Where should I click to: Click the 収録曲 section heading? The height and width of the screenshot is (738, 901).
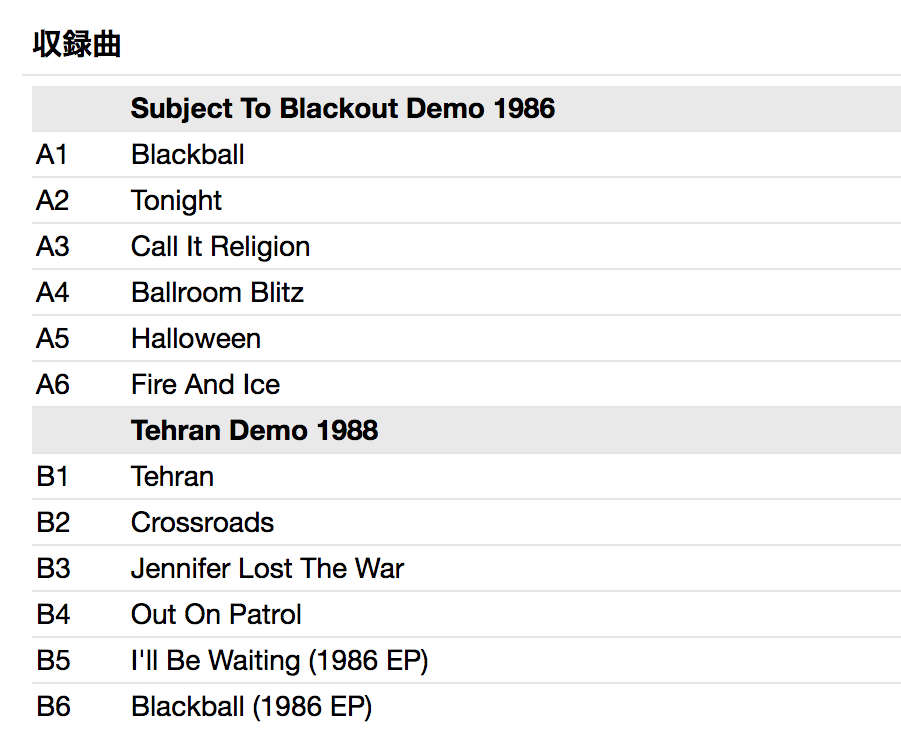tap(77, 45)
